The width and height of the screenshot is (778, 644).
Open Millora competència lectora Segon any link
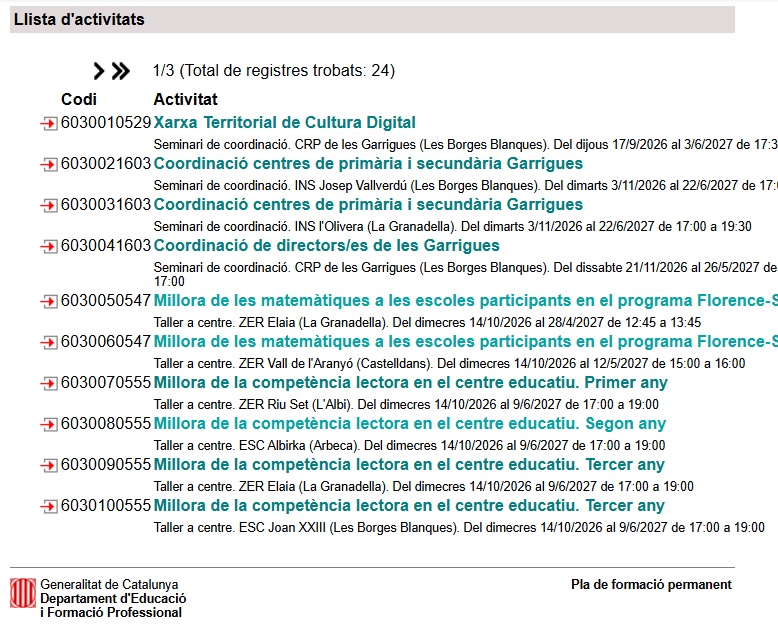coord(410,424)
